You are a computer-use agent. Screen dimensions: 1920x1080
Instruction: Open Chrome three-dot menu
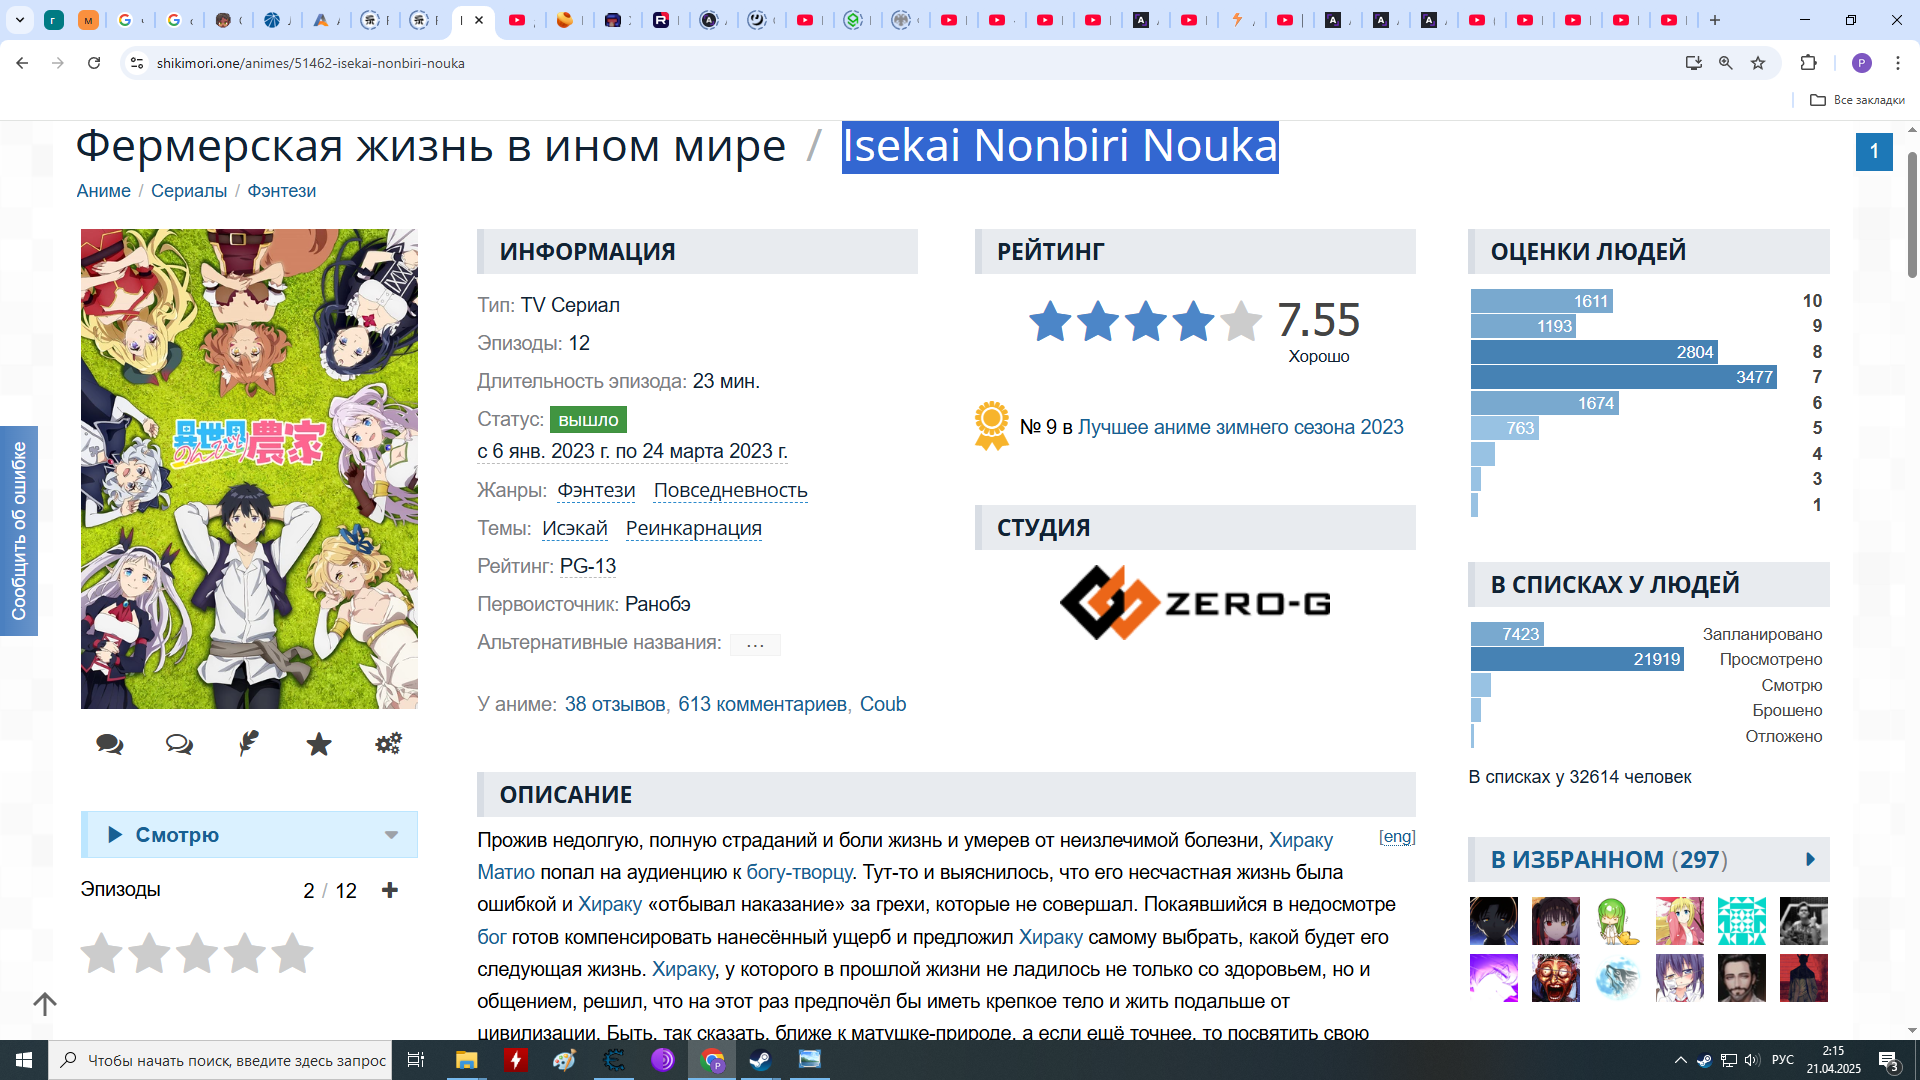[x=1898, y=63]
